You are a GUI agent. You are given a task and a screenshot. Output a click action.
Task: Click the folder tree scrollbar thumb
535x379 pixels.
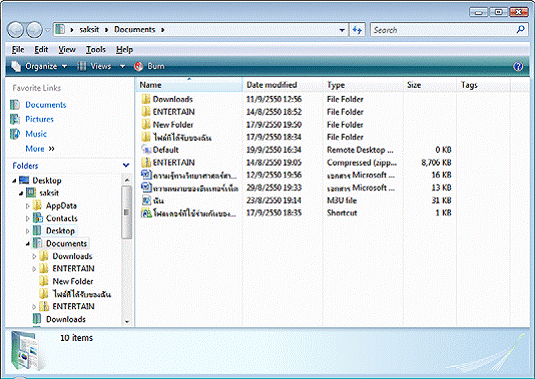(x=126, y=212)
